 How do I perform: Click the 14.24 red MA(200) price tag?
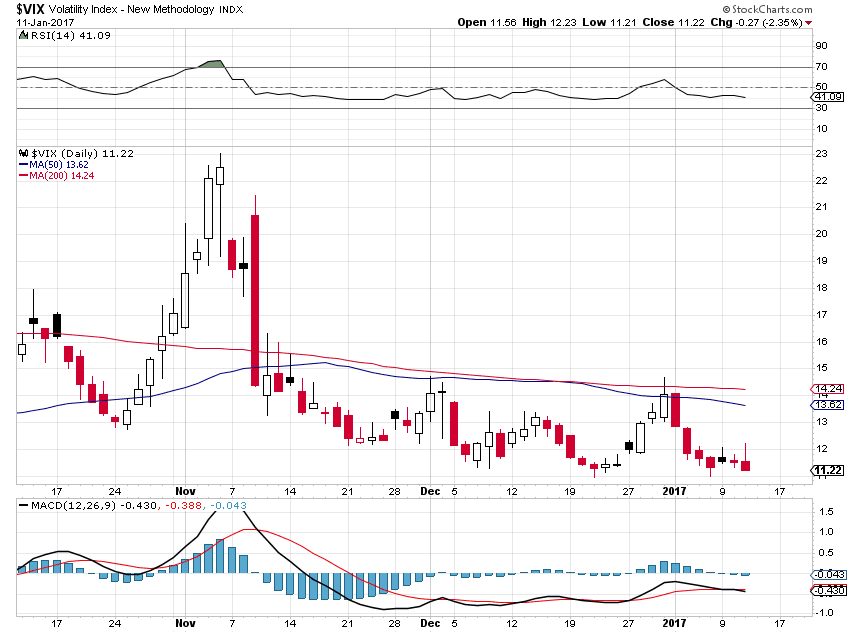828,389
